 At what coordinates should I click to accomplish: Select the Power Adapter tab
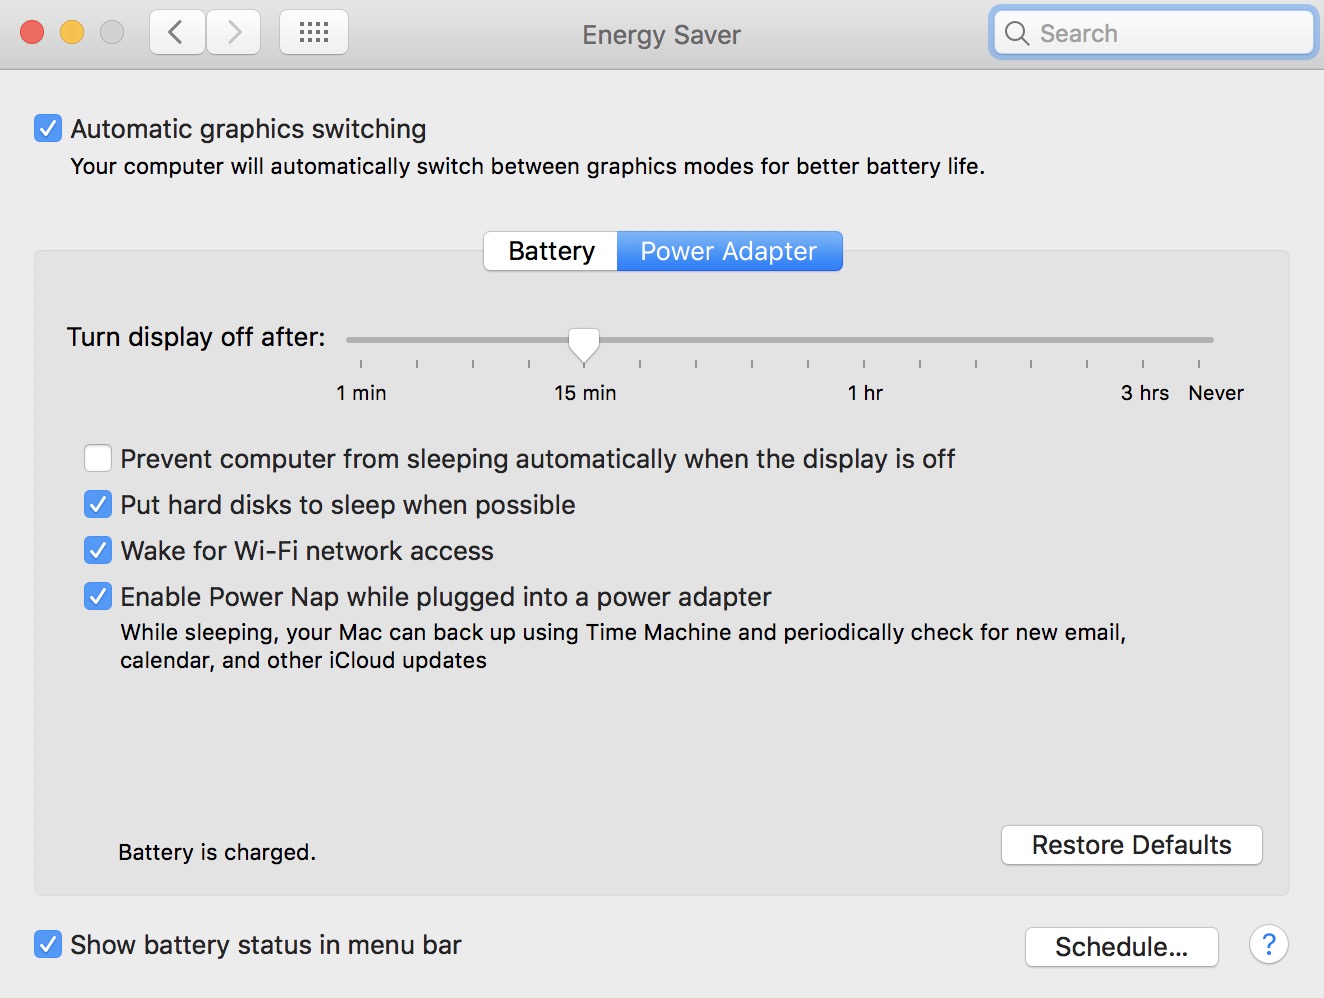click(729, 251)
